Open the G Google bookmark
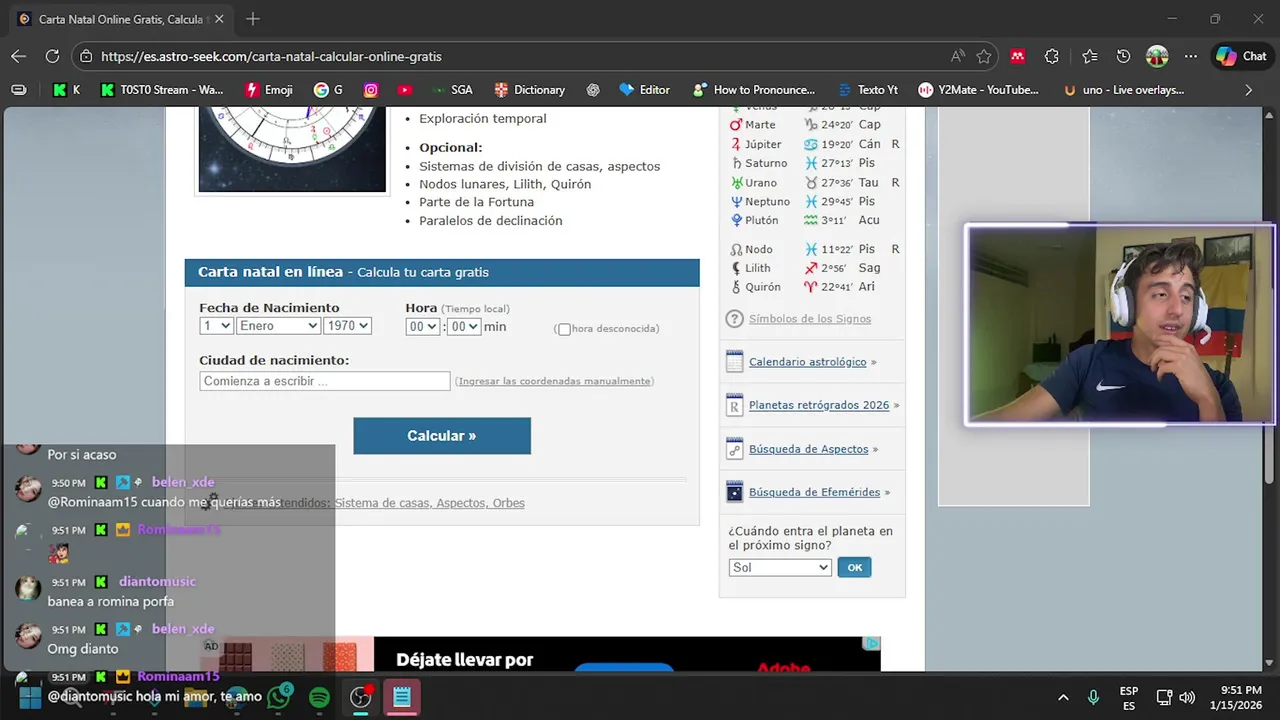The width and height of the screenshot is (1280, 720). (328, 90)
